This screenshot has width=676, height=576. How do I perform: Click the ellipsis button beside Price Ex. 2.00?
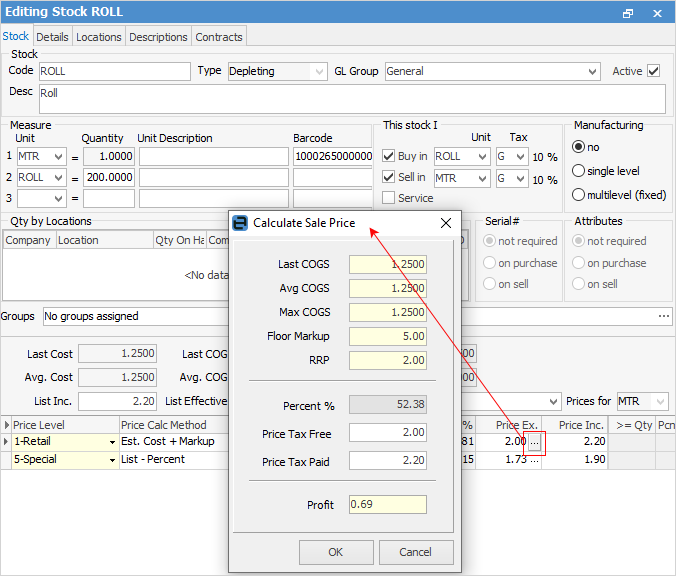click(535, 441)
